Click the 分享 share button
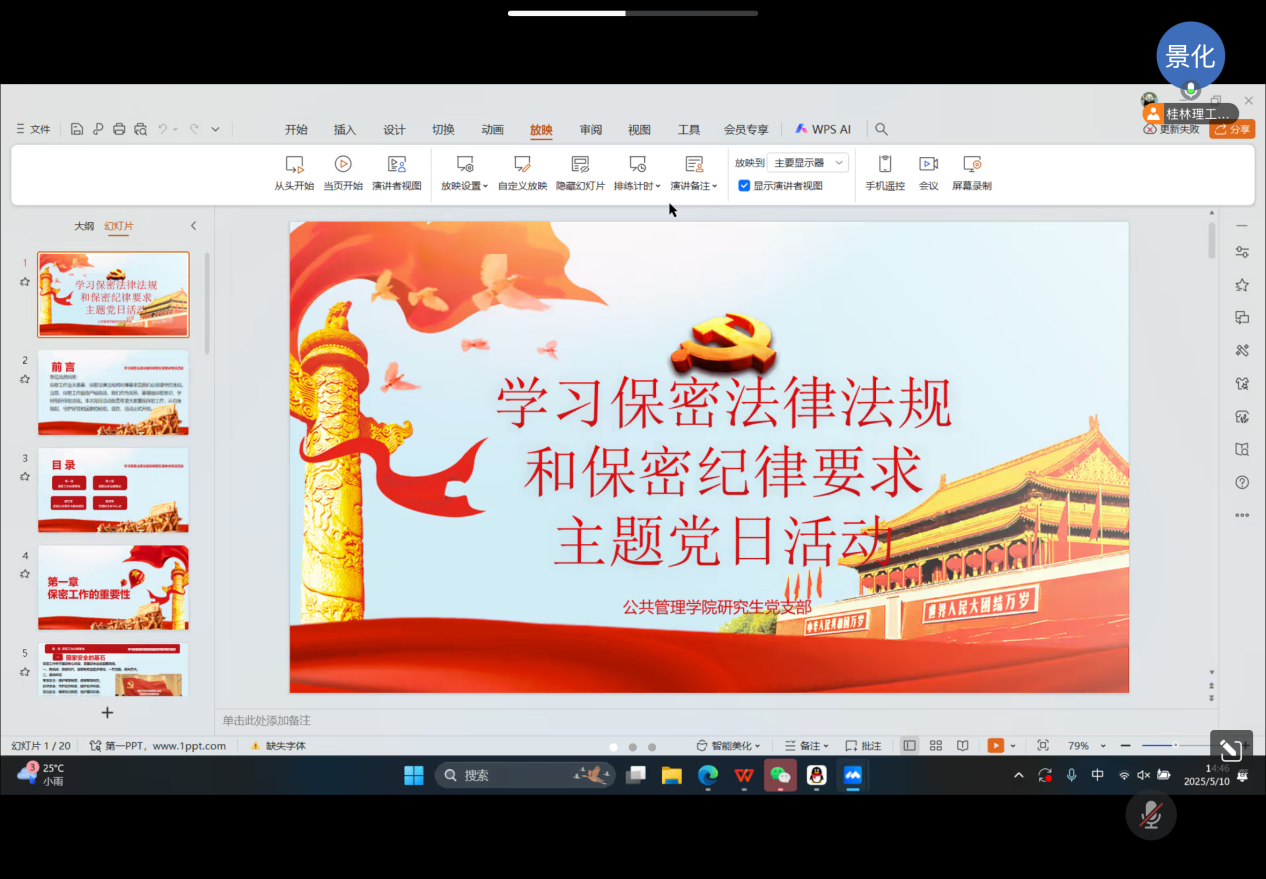This screenshot has width=1266, height=879. tap(1232, 129)
